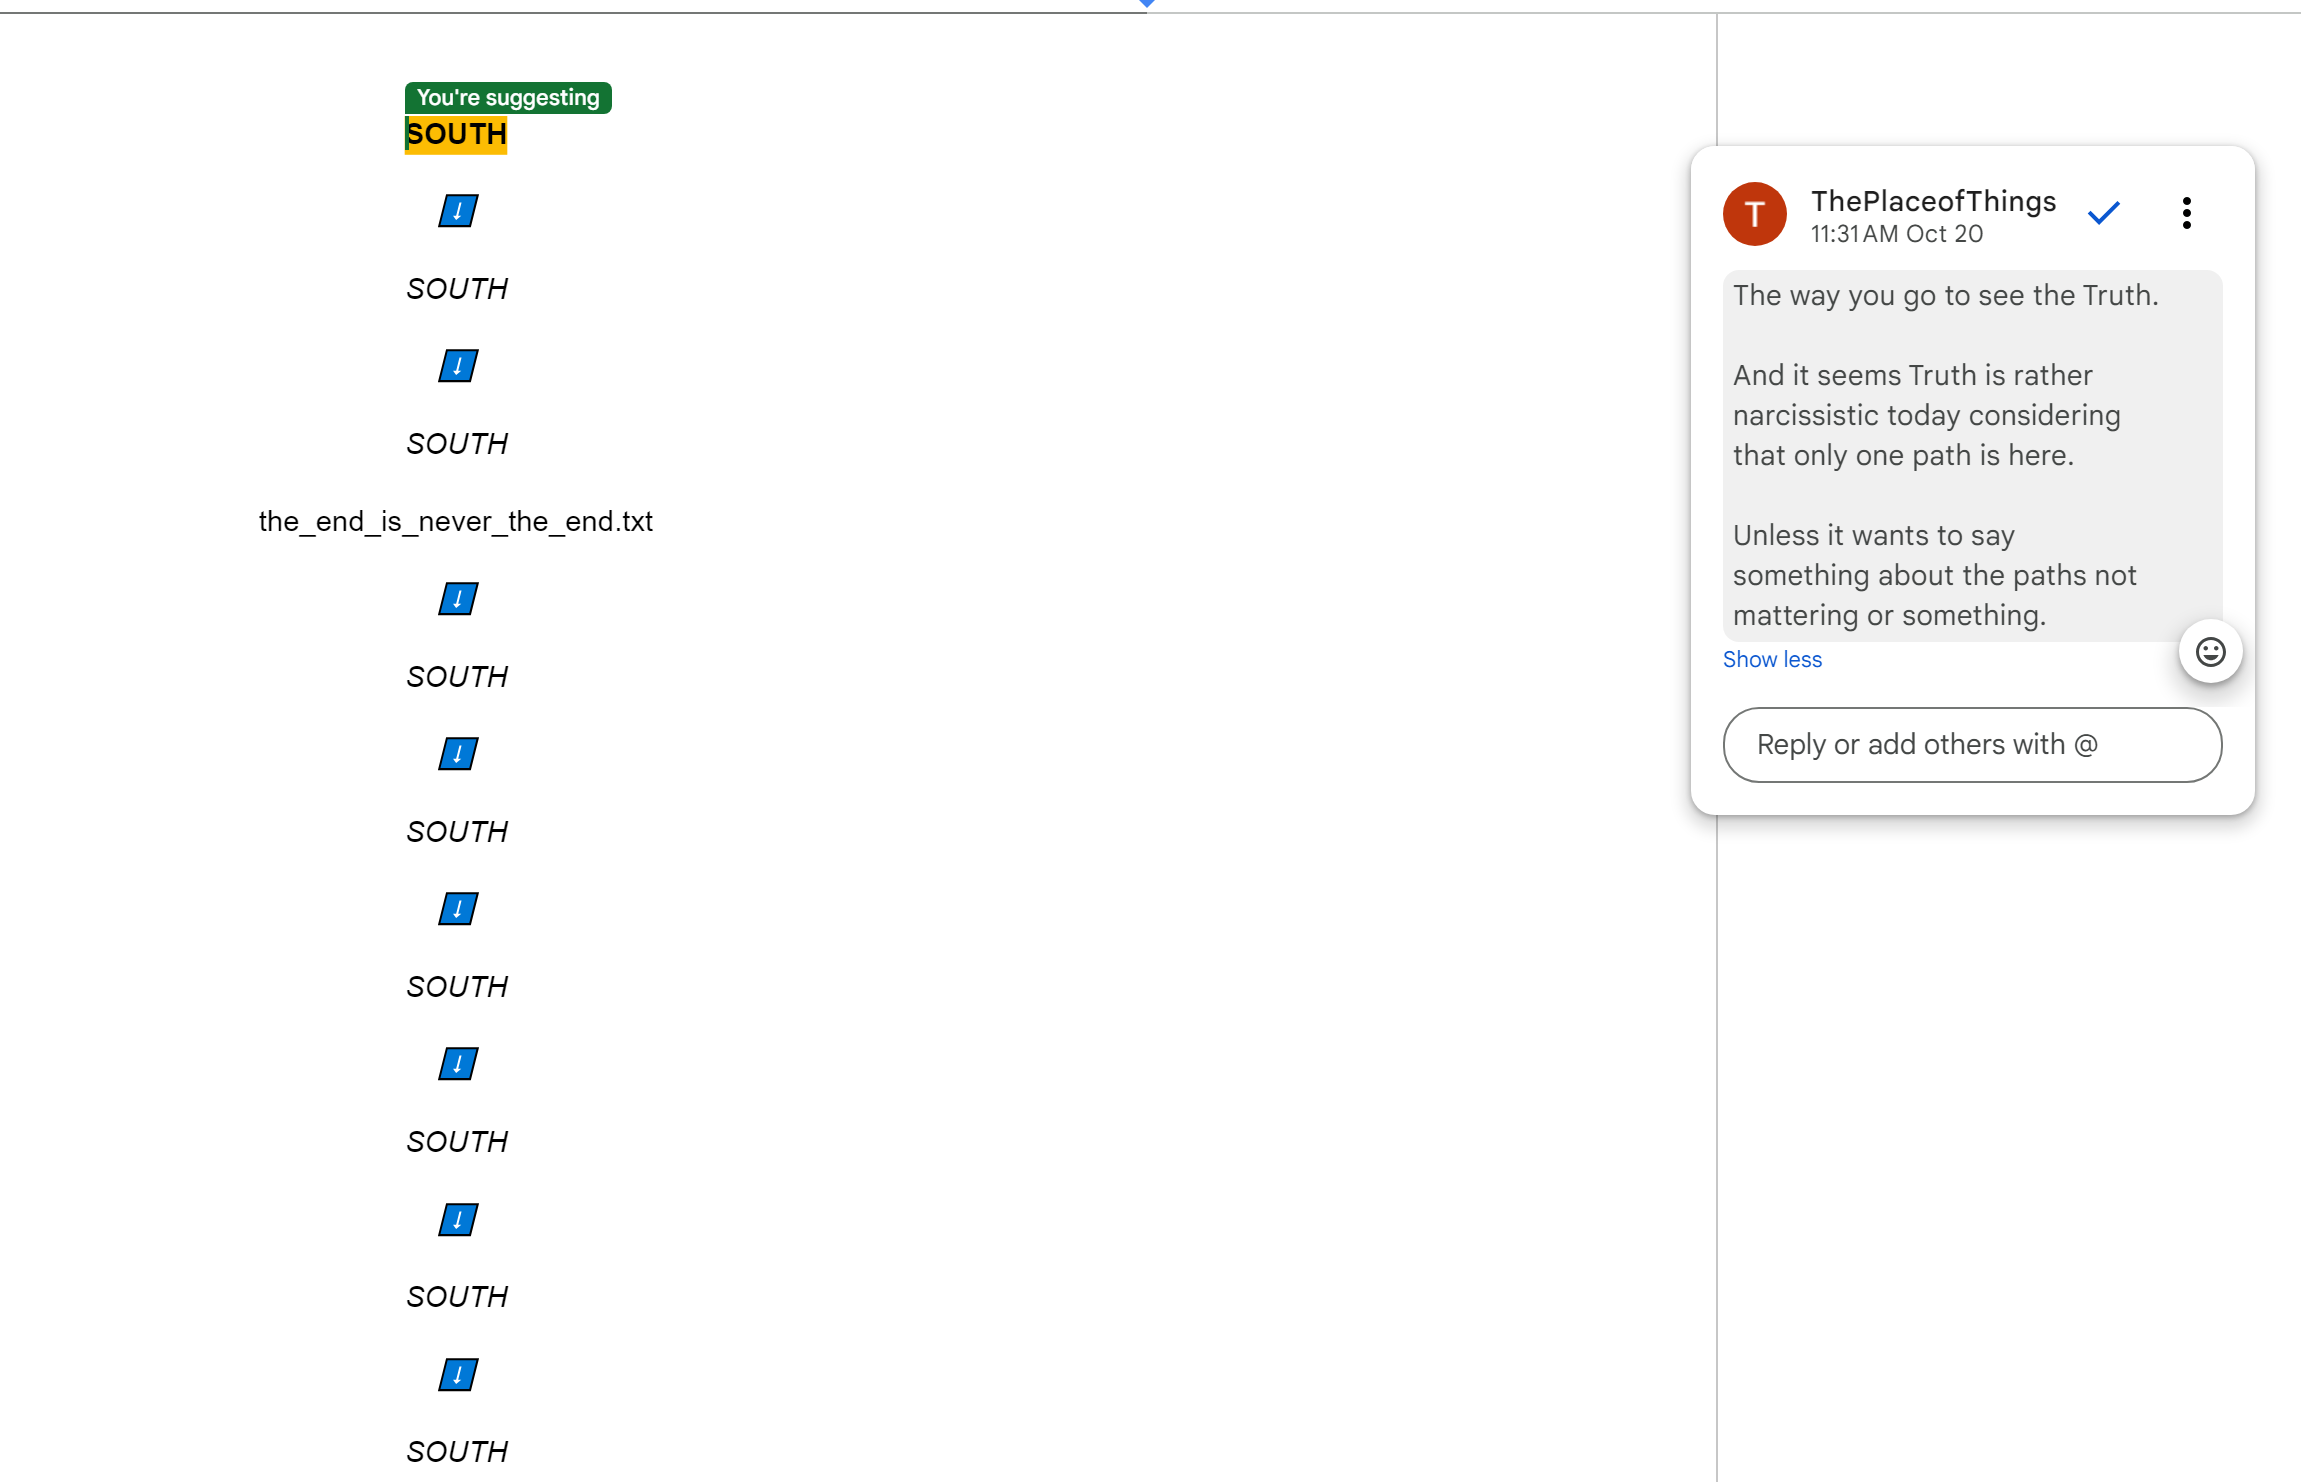The image size is (2301, 1482).
Task: Click the down-arrow emoji below the .txt filename
Action: coord(458,599)
